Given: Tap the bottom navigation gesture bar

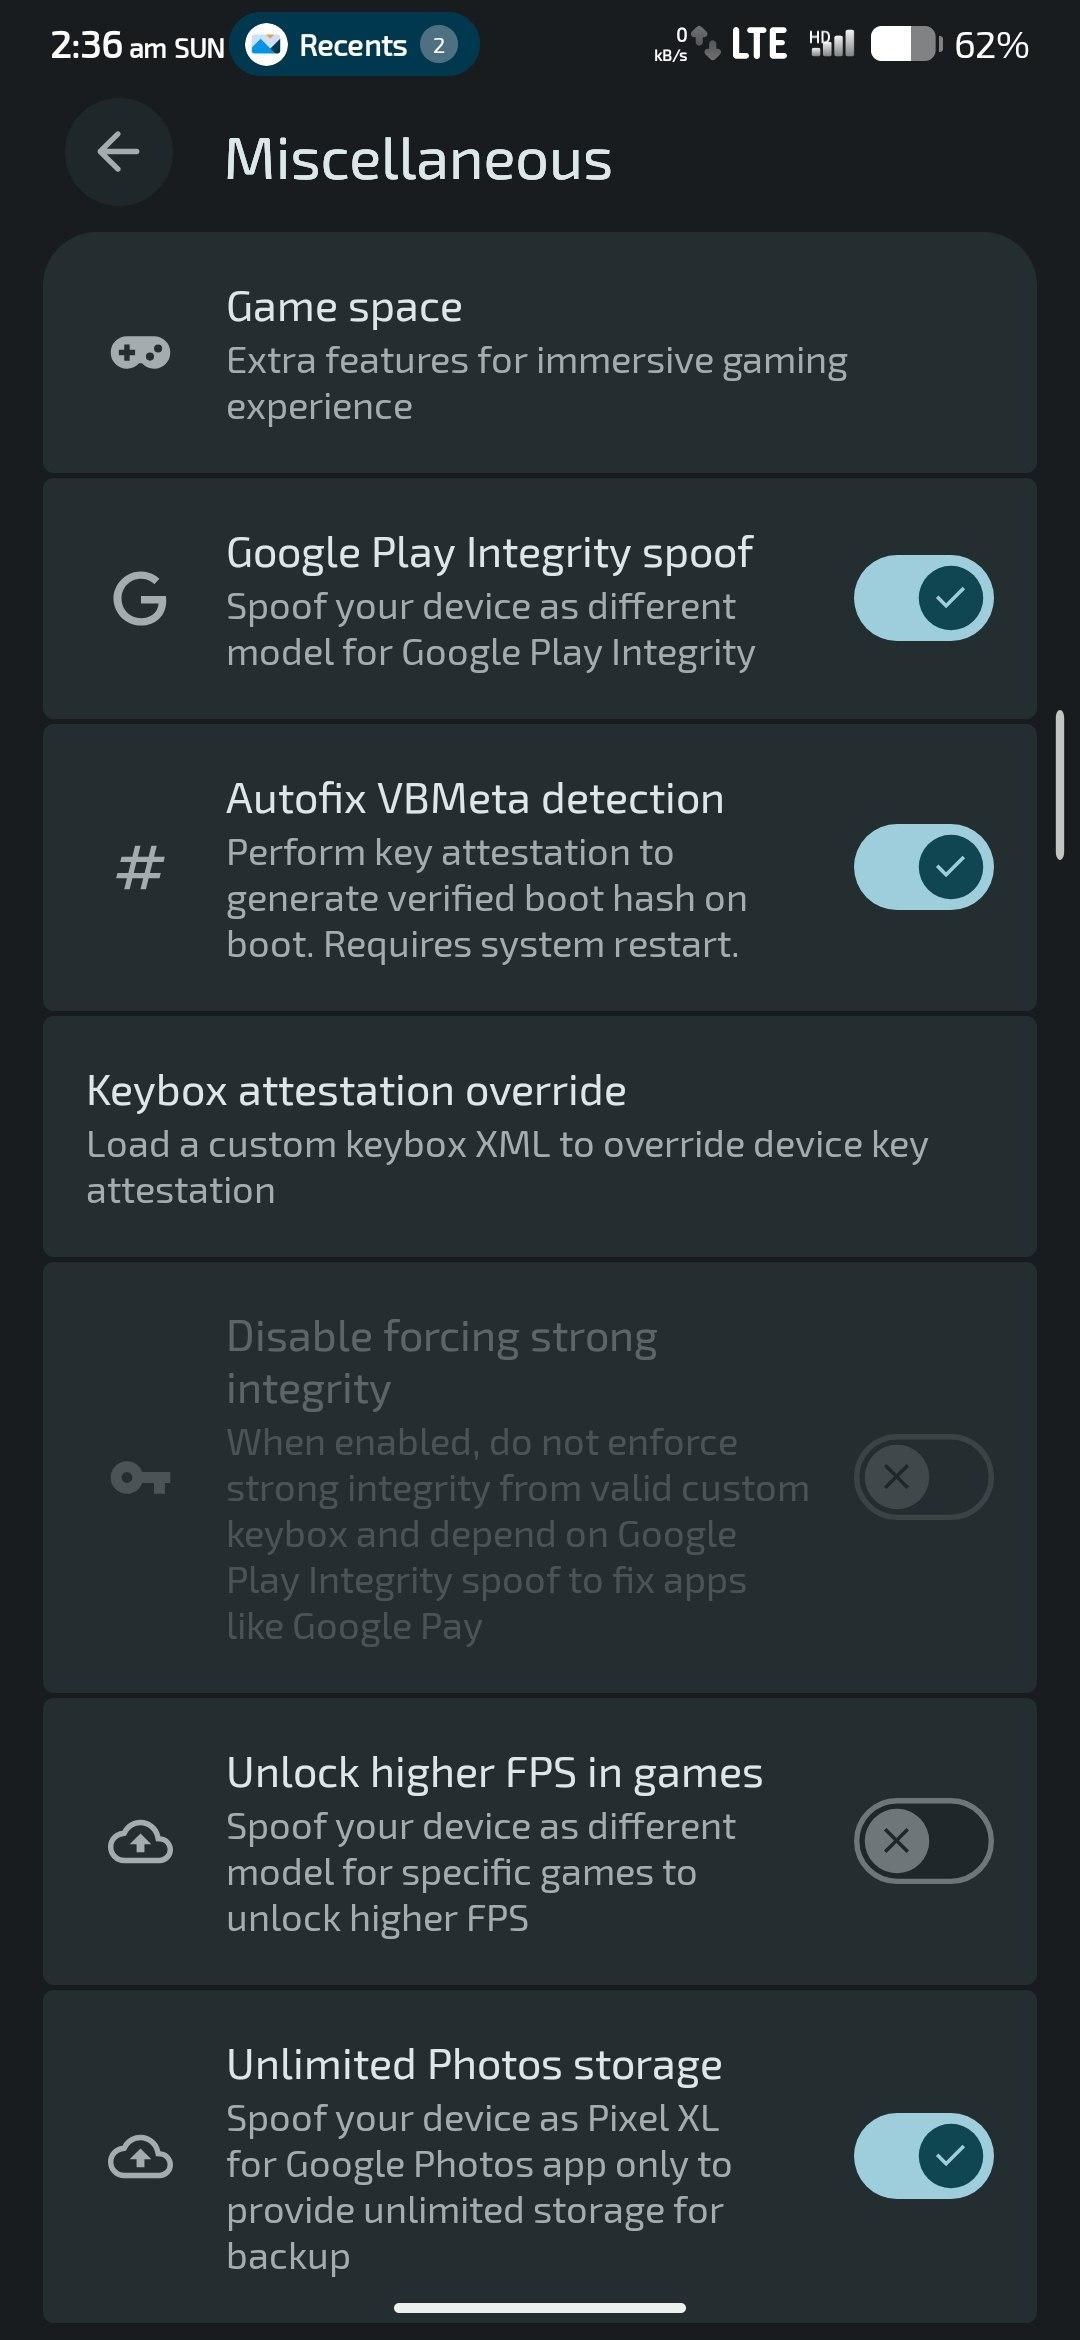Looking at the screenshot, I should (x=540, y=2308).
